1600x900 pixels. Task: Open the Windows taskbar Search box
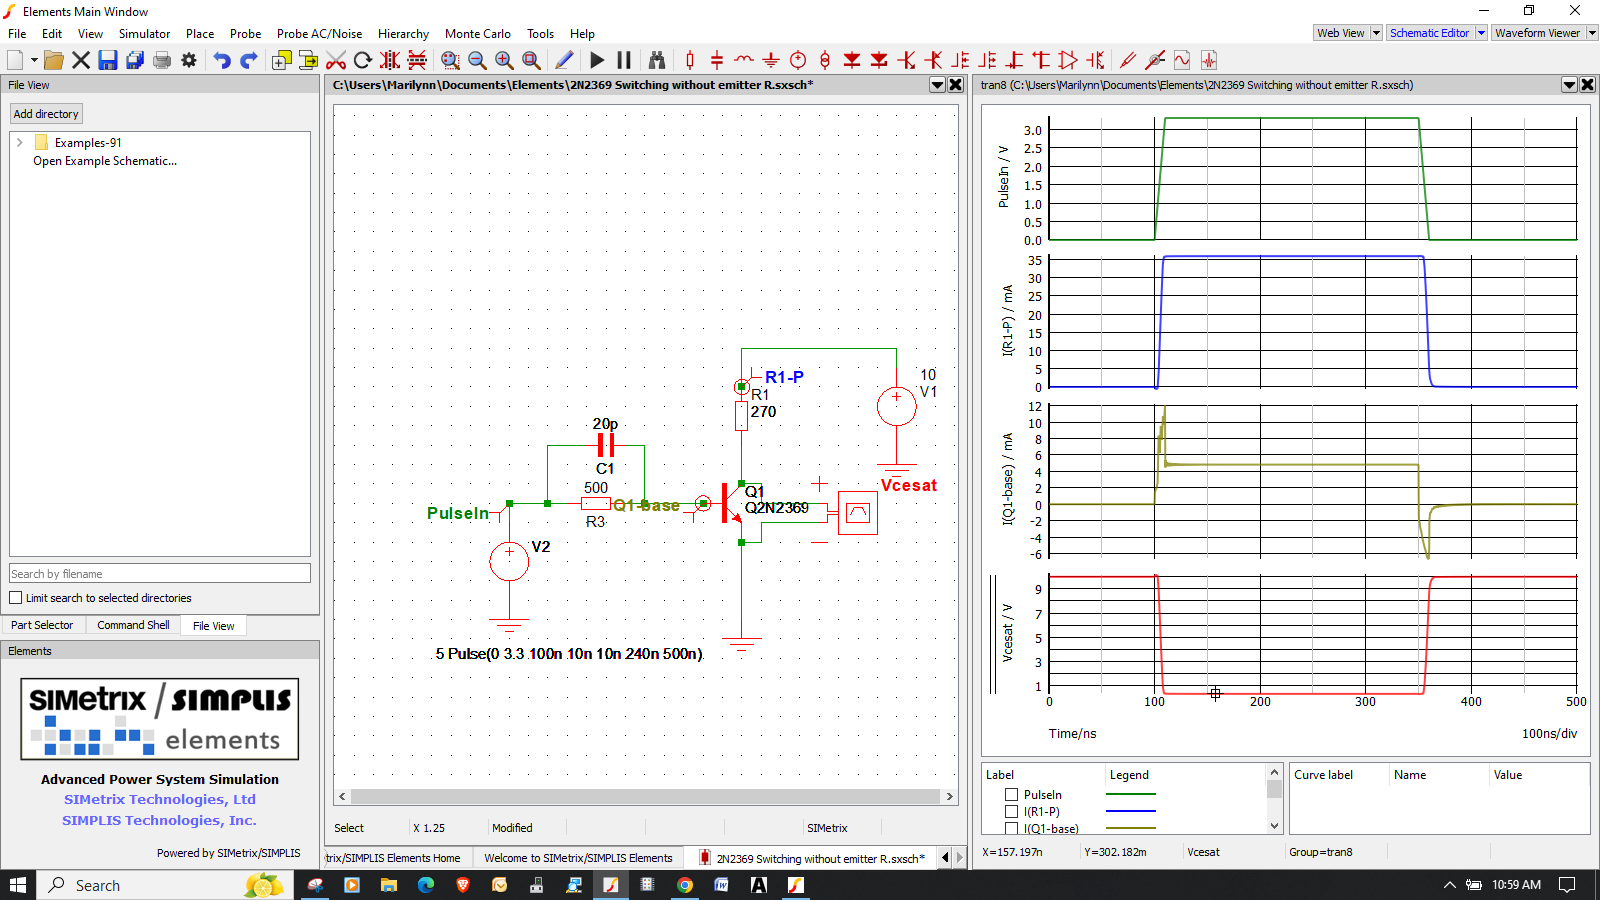pos(165,885)
